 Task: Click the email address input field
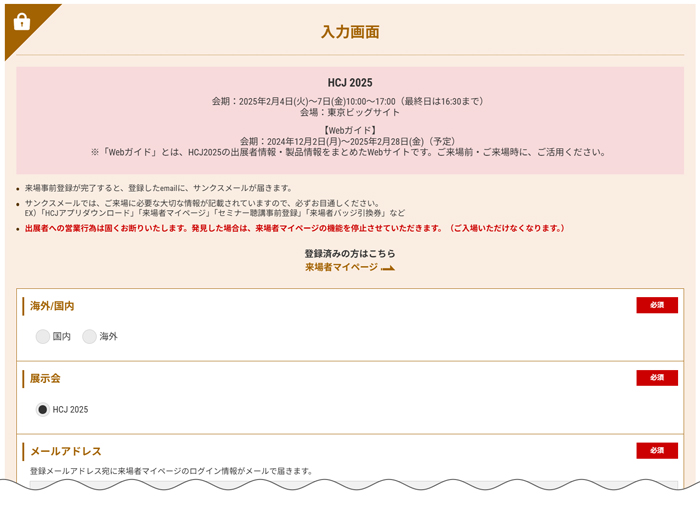point(354,485)
